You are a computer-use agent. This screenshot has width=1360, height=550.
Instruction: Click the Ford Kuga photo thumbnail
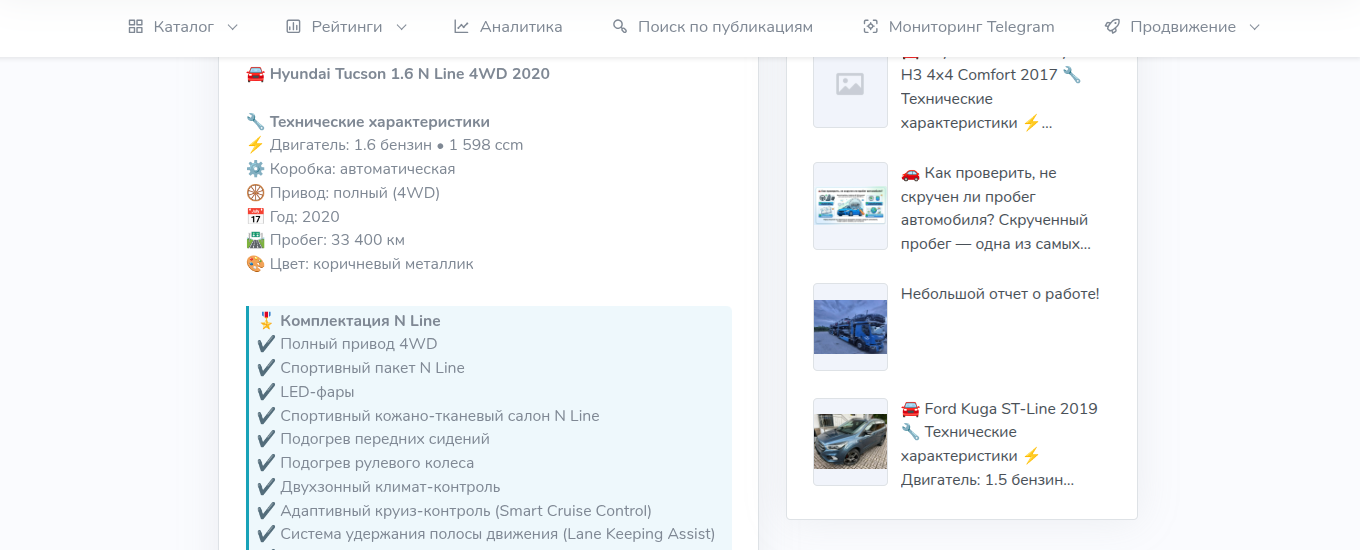[850, 442]
